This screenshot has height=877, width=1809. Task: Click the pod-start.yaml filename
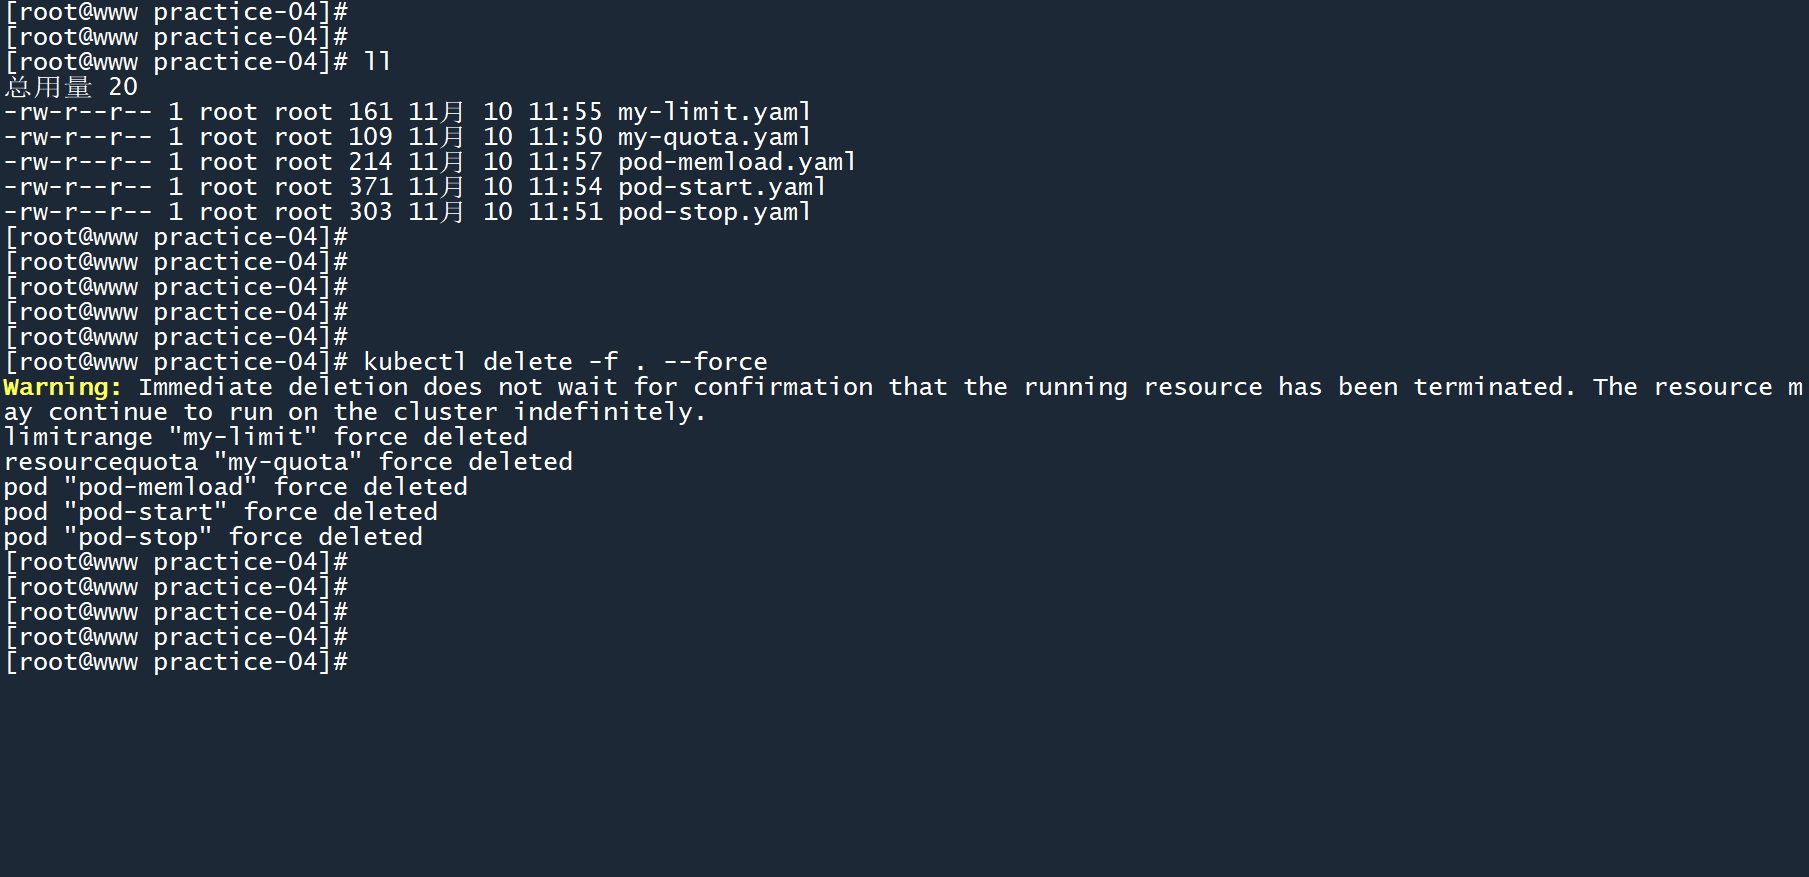[x=721, y=187]
